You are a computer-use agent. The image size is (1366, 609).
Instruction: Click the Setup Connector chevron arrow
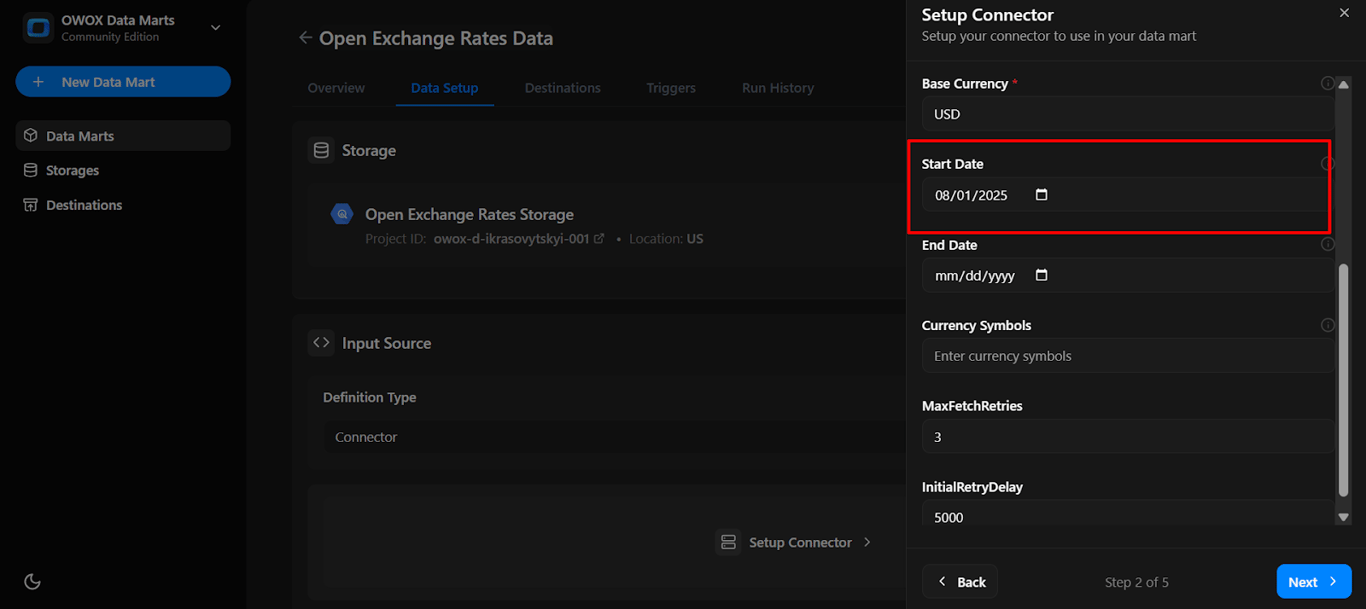pyautogui.click(x=867, y=542)
